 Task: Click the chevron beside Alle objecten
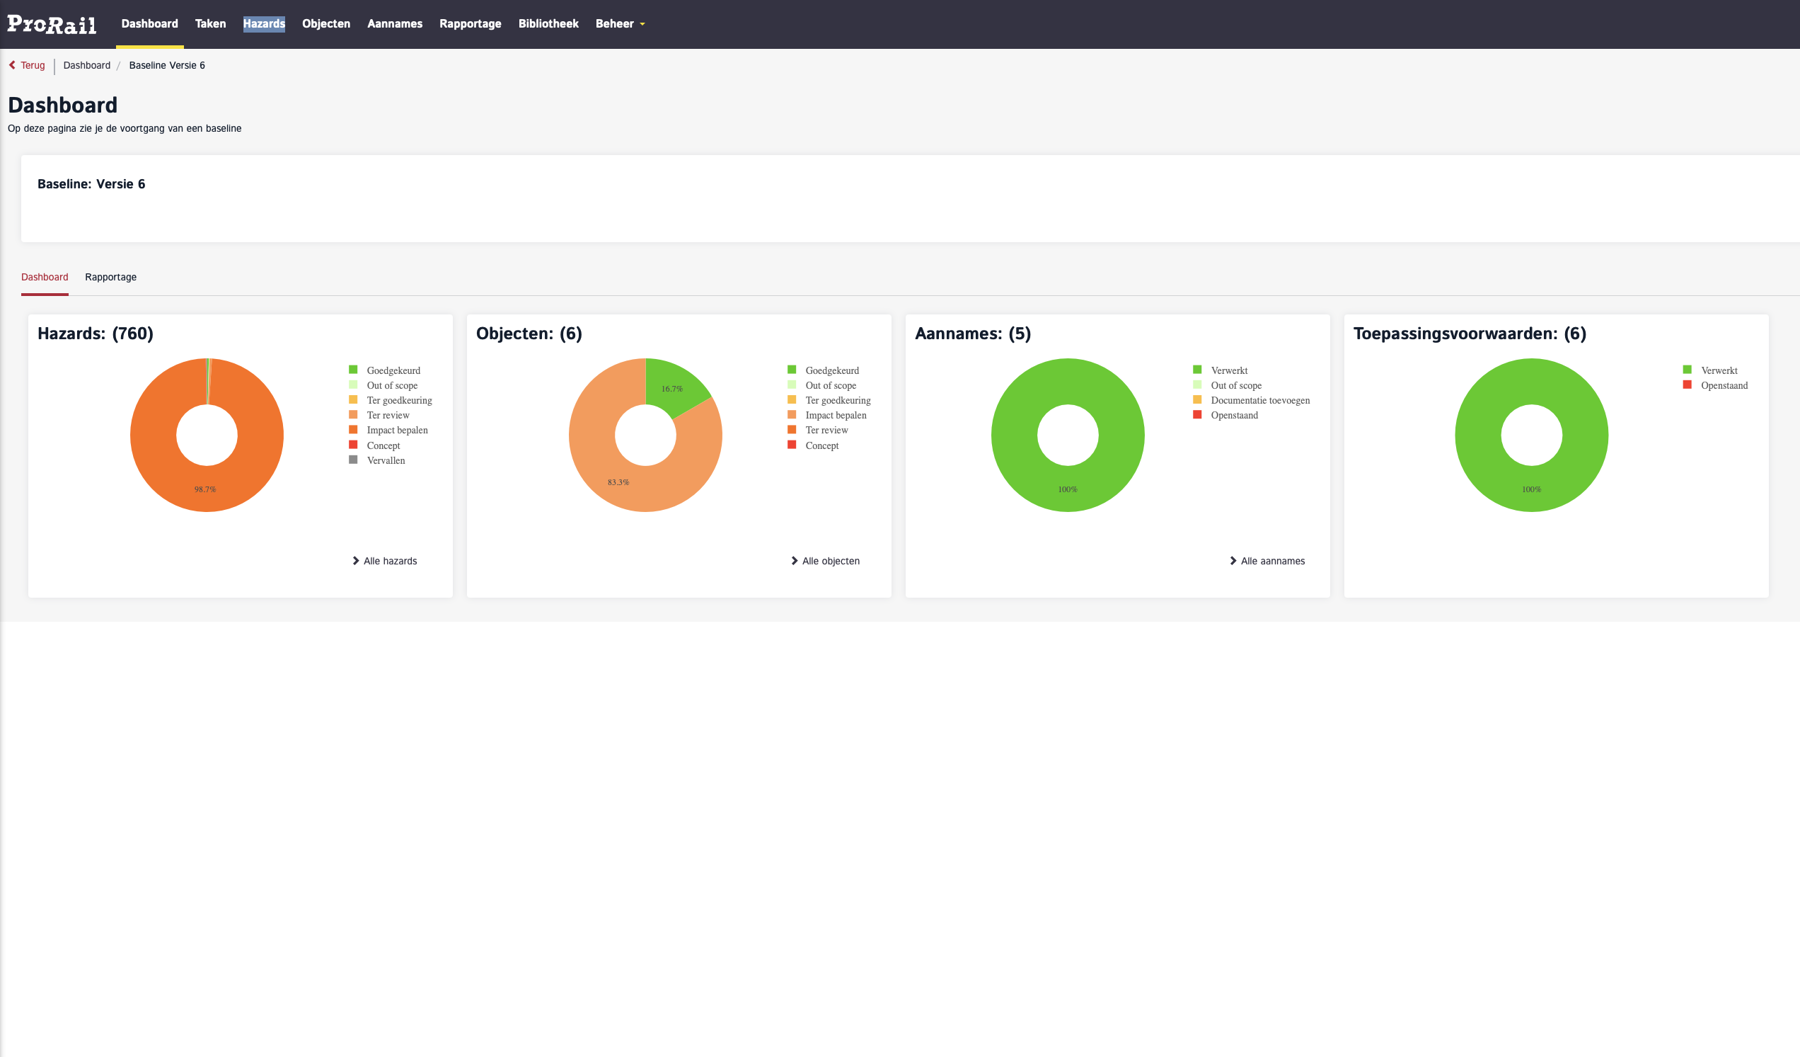pyautogui.click(x=794, y=561)
